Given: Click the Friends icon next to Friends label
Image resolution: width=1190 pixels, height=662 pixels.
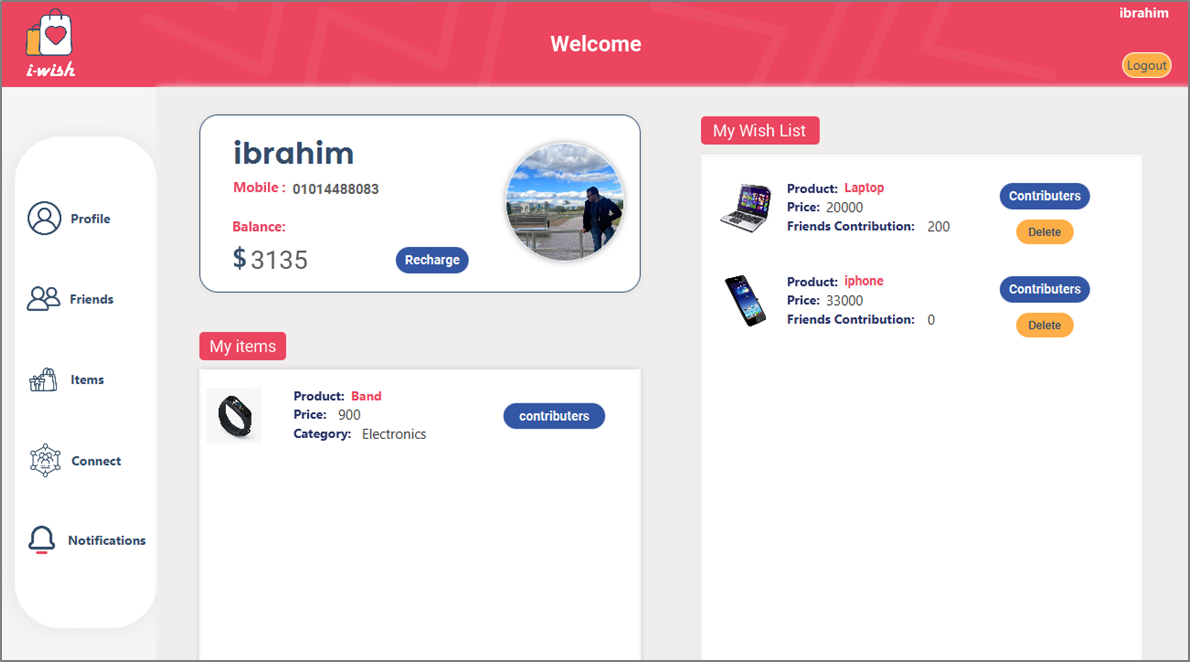Looking at the screenshot, I should 44,298.
